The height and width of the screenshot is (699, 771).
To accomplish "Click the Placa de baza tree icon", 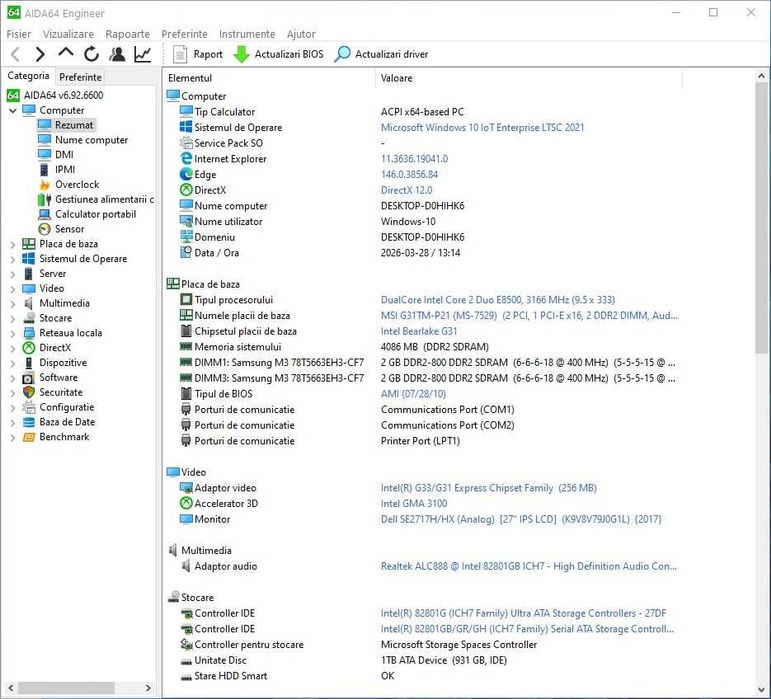I will (x=29, y=244).
